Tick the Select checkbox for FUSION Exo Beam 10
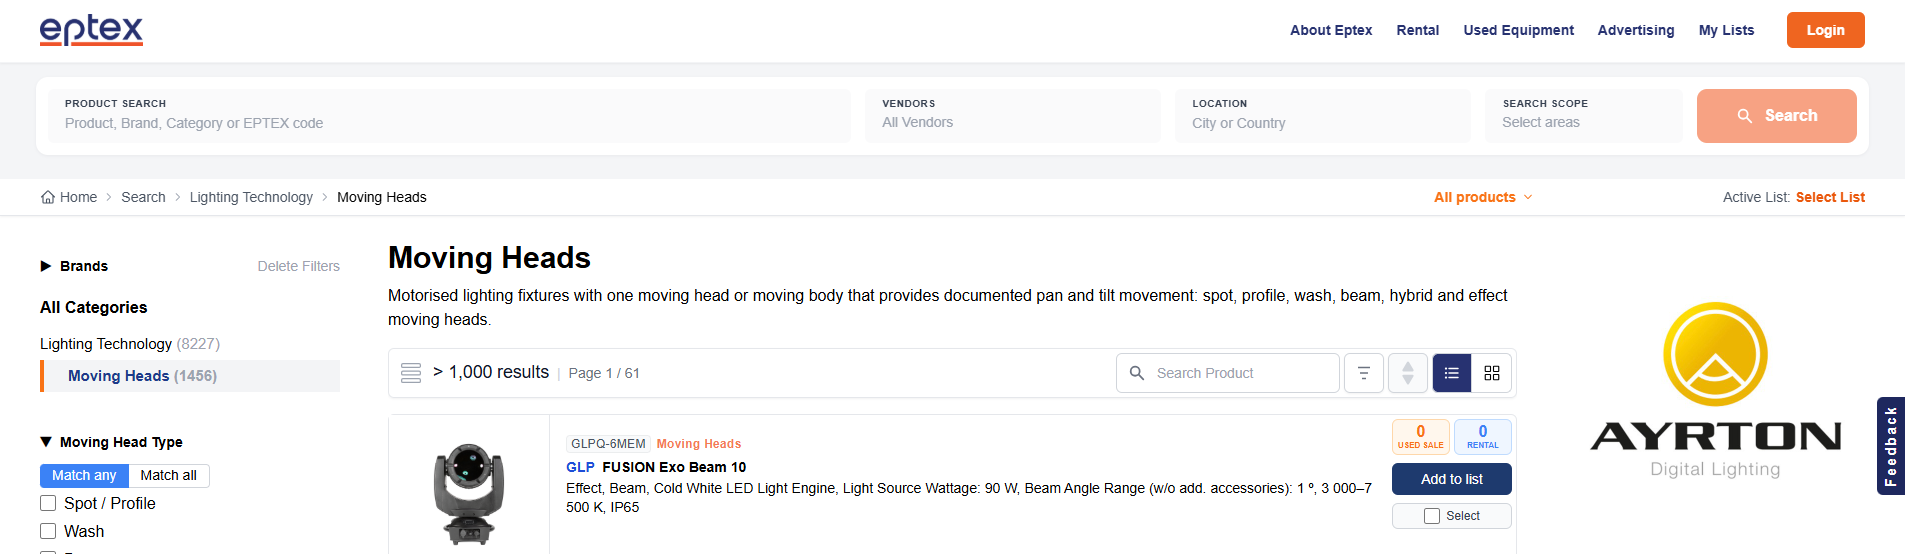1905x554 pixels. tap(1432, 516)
